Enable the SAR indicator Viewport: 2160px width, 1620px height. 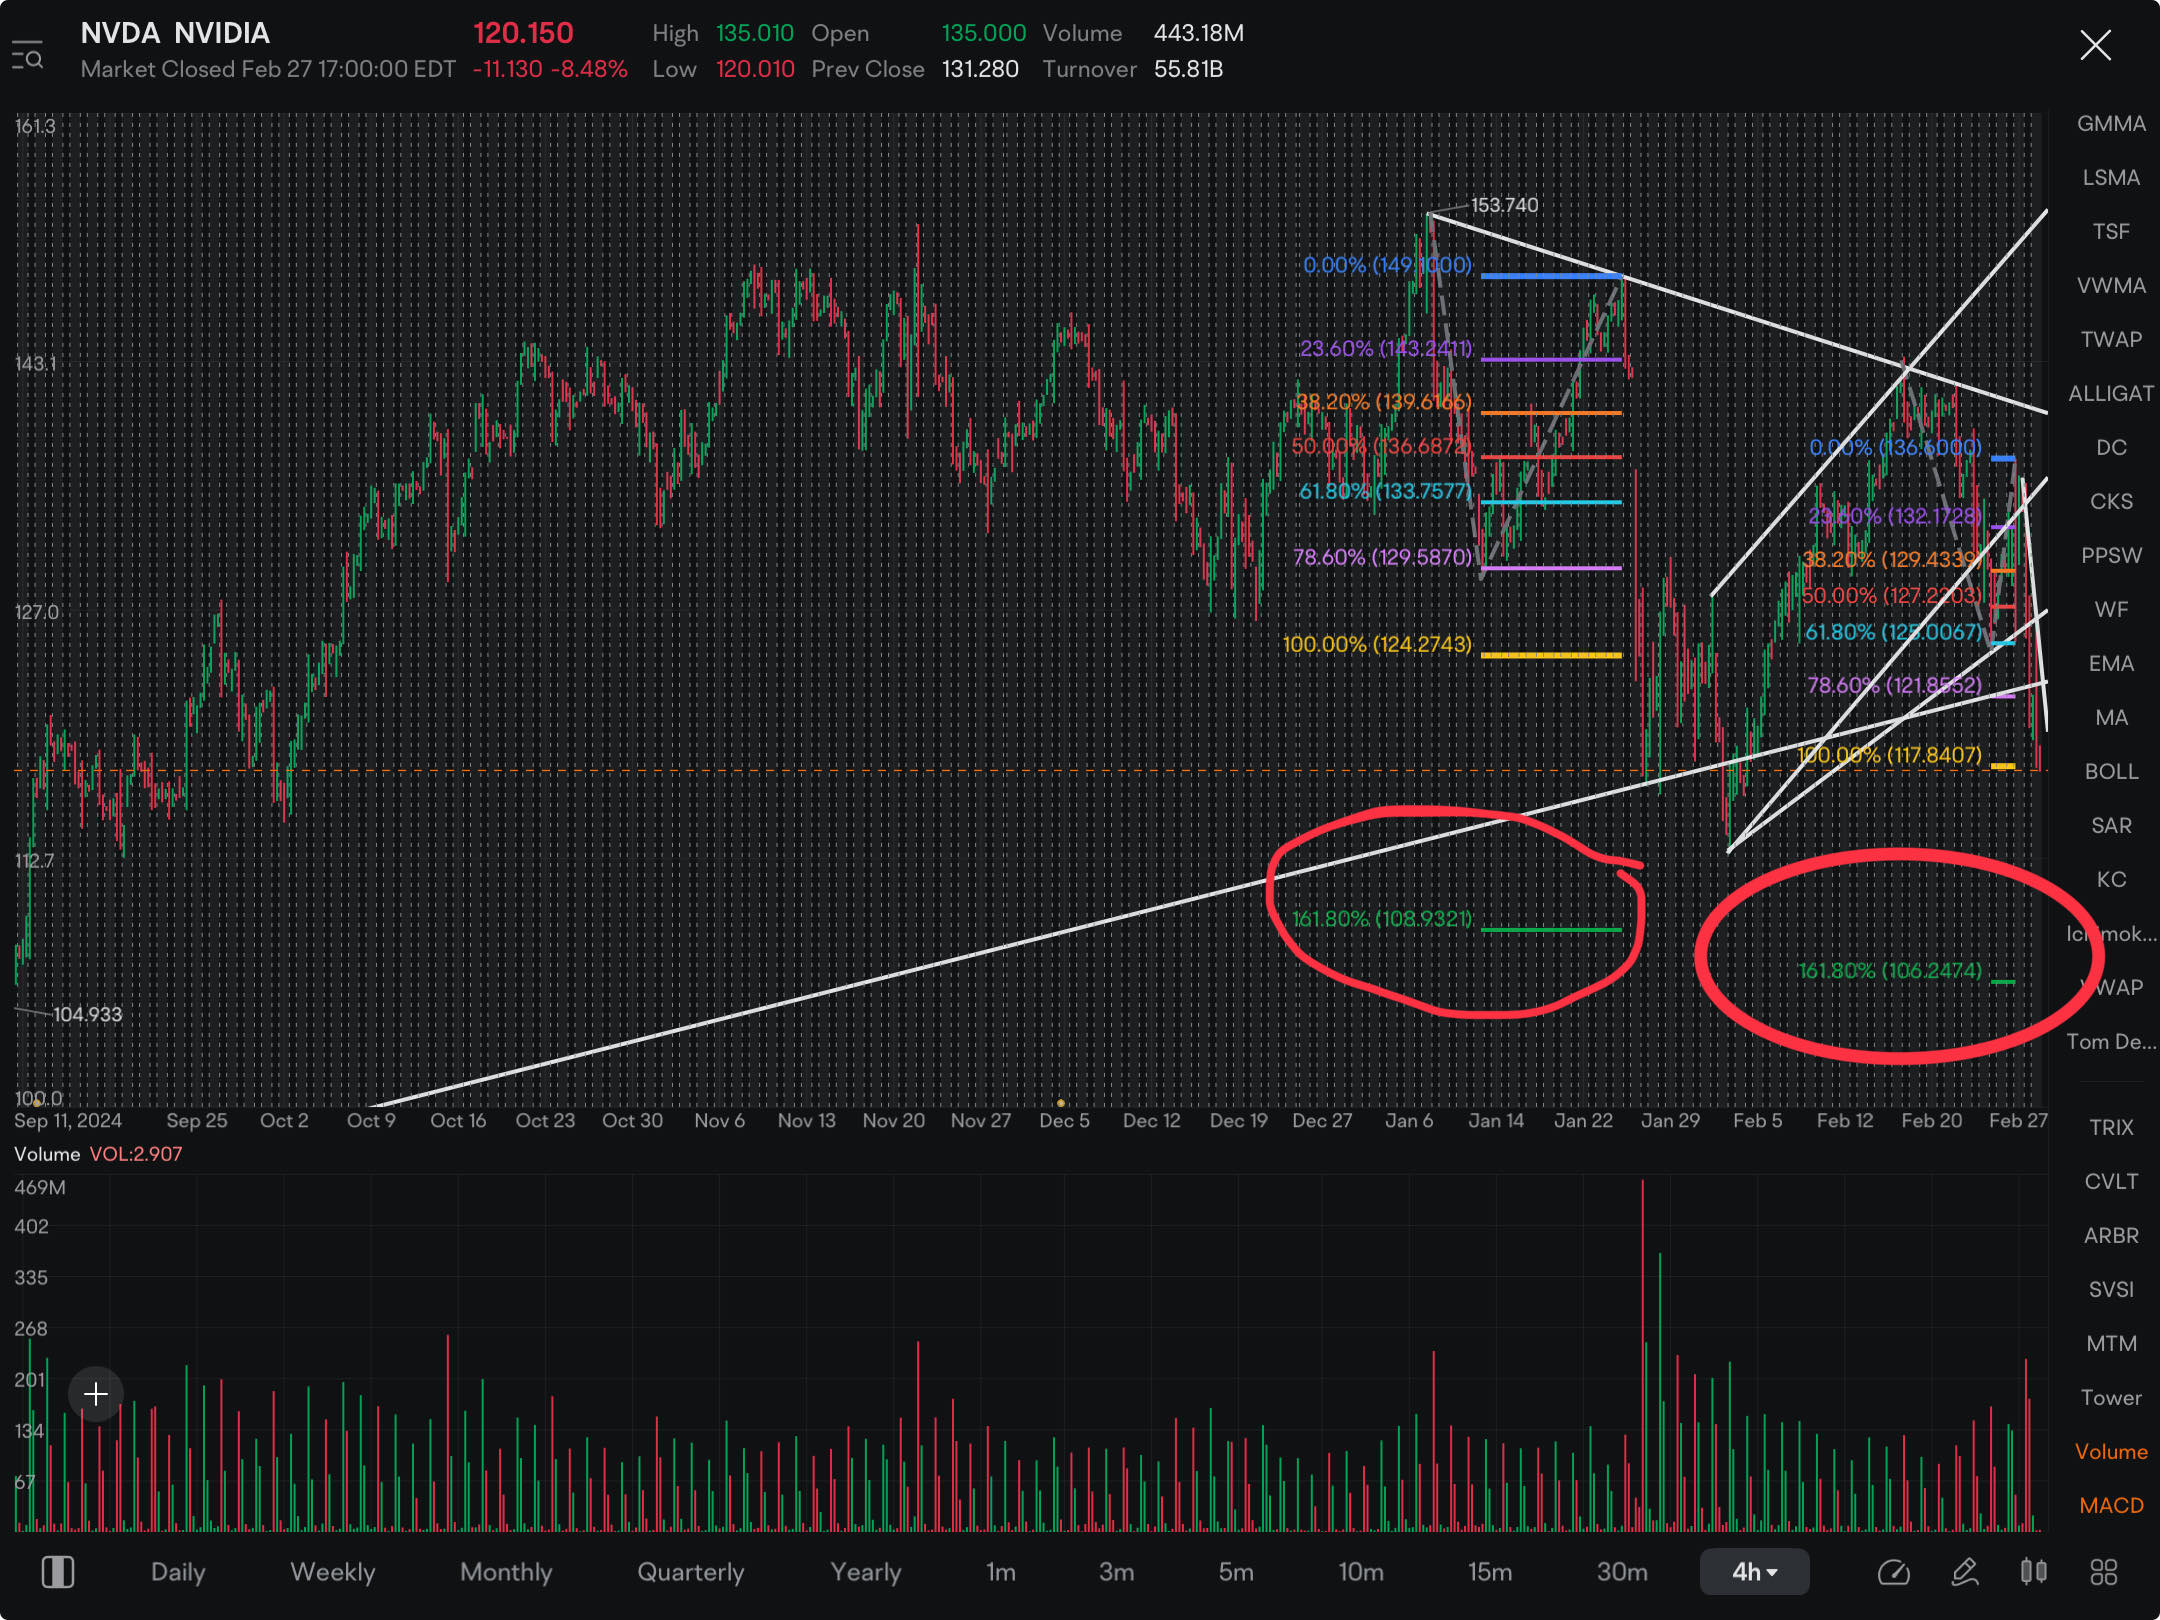2111,825
